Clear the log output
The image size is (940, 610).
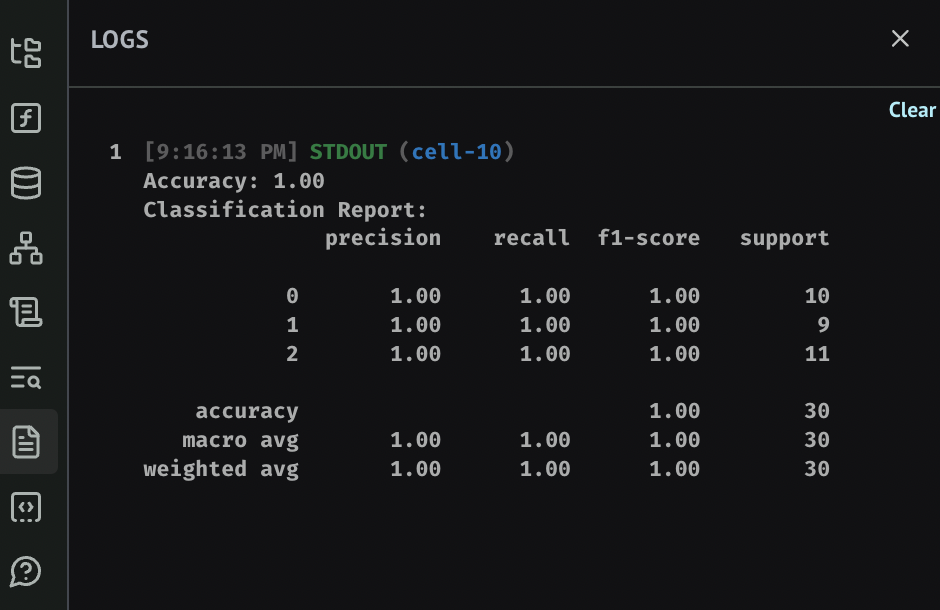pos(912,110)
